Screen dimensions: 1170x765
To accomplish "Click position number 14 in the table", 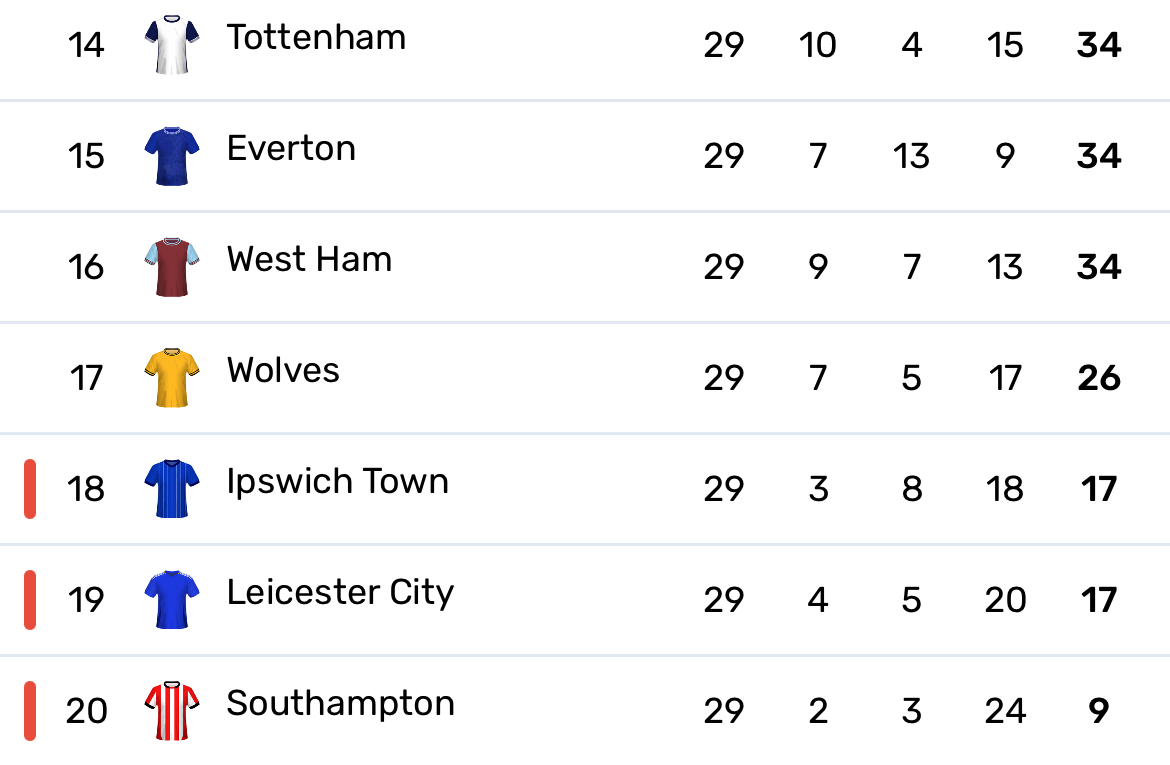I will point(86,45).
